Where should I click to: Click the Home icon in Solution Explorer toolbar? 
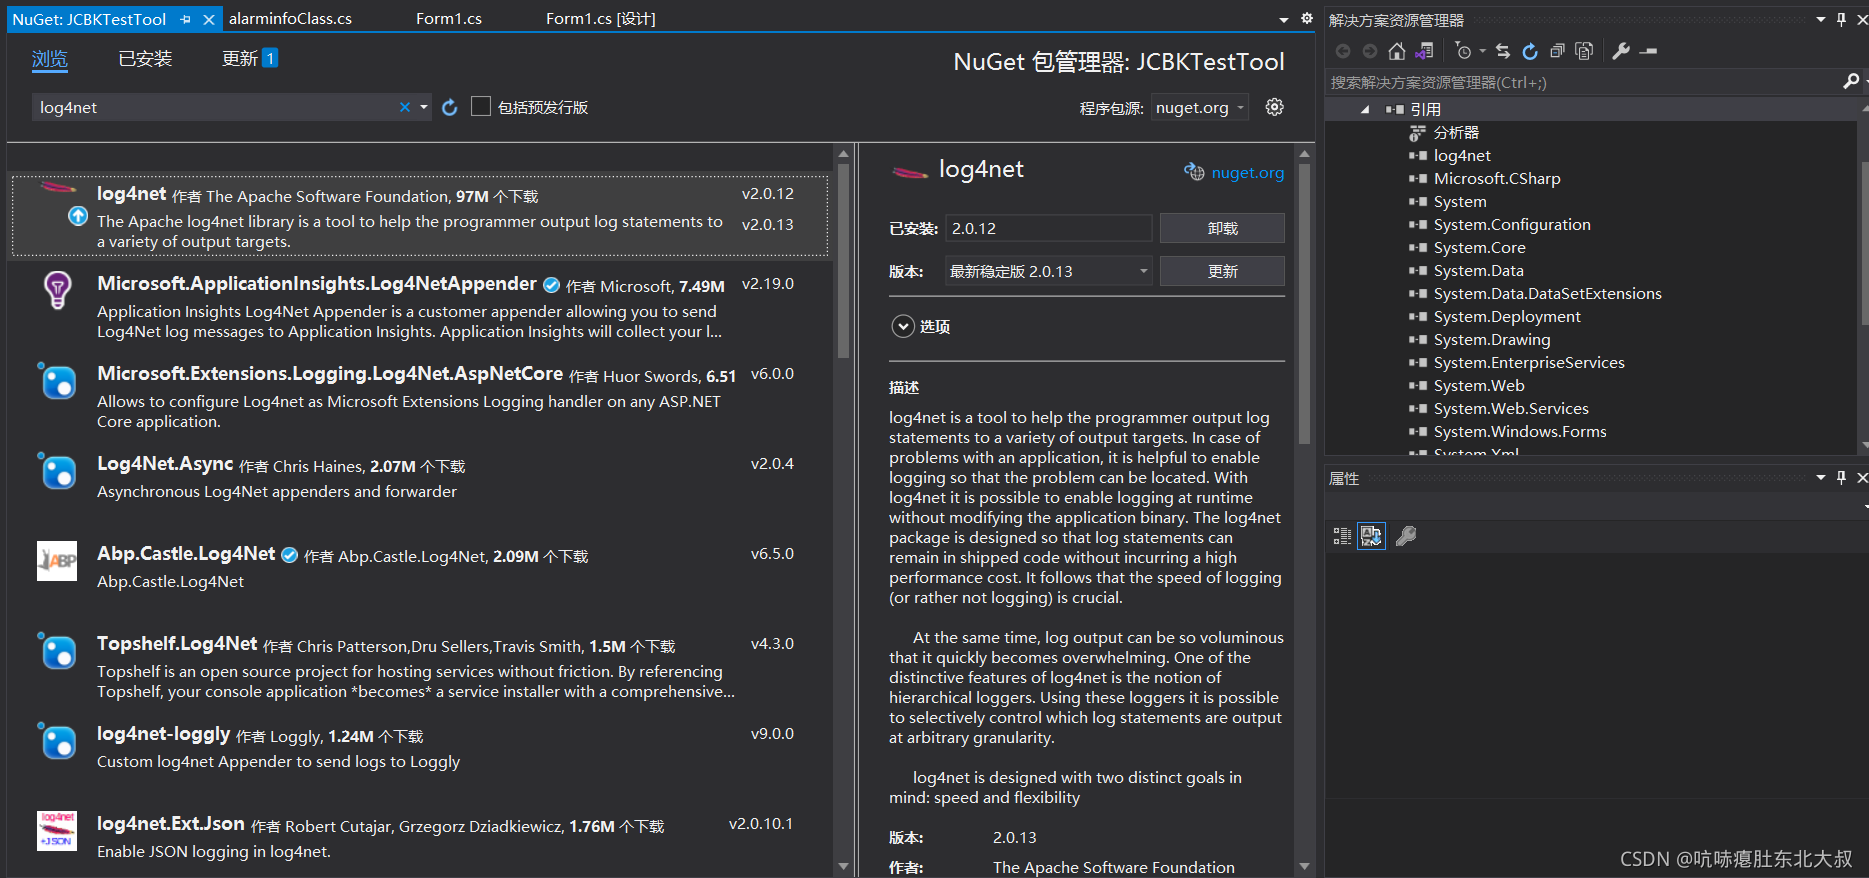[1397, 51]
